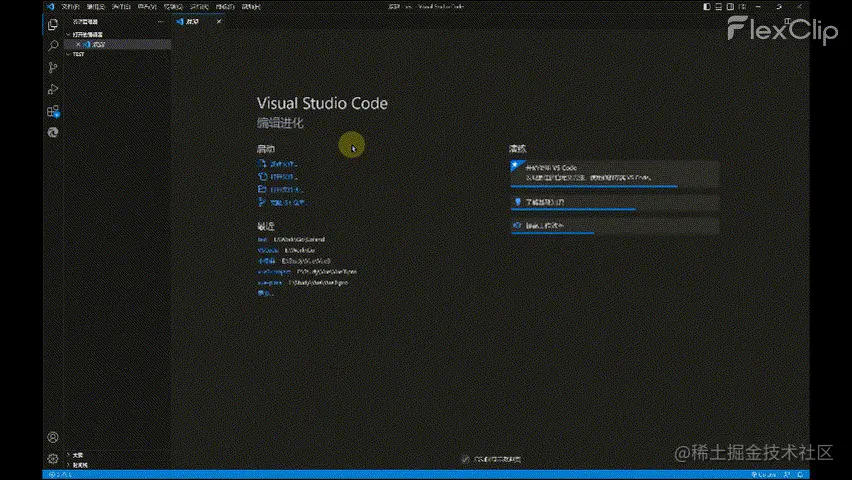Toggle show welcome page on startup checkbox

point(465,459)
